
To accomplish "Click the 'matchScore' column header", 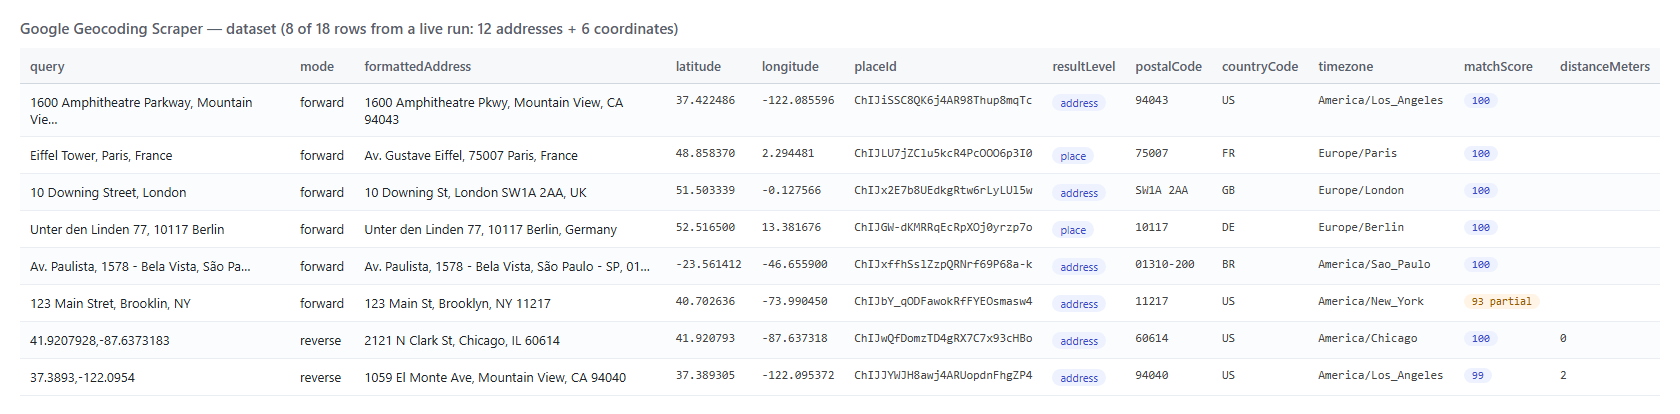I will [x=1498, y=67].
